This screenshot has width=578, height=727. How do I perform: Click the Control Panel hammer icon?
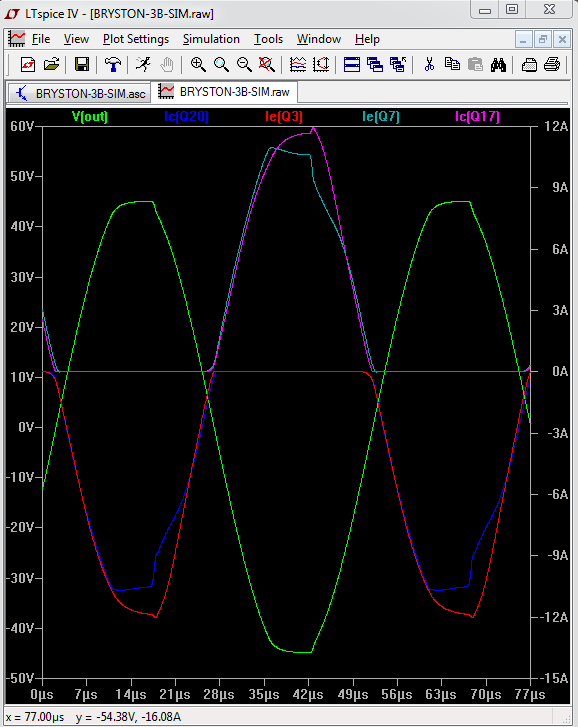coord(113,64)
